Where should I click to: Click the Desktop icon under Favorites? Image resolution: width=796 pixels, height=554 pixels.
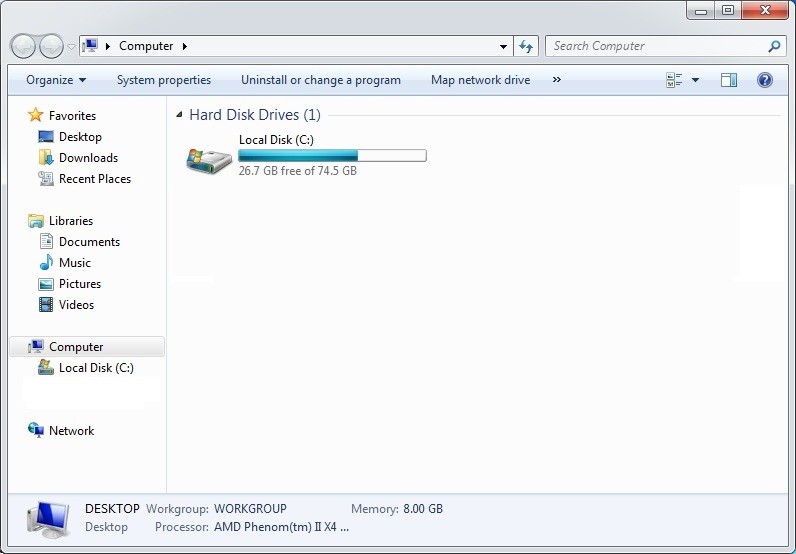coord(46,137)
